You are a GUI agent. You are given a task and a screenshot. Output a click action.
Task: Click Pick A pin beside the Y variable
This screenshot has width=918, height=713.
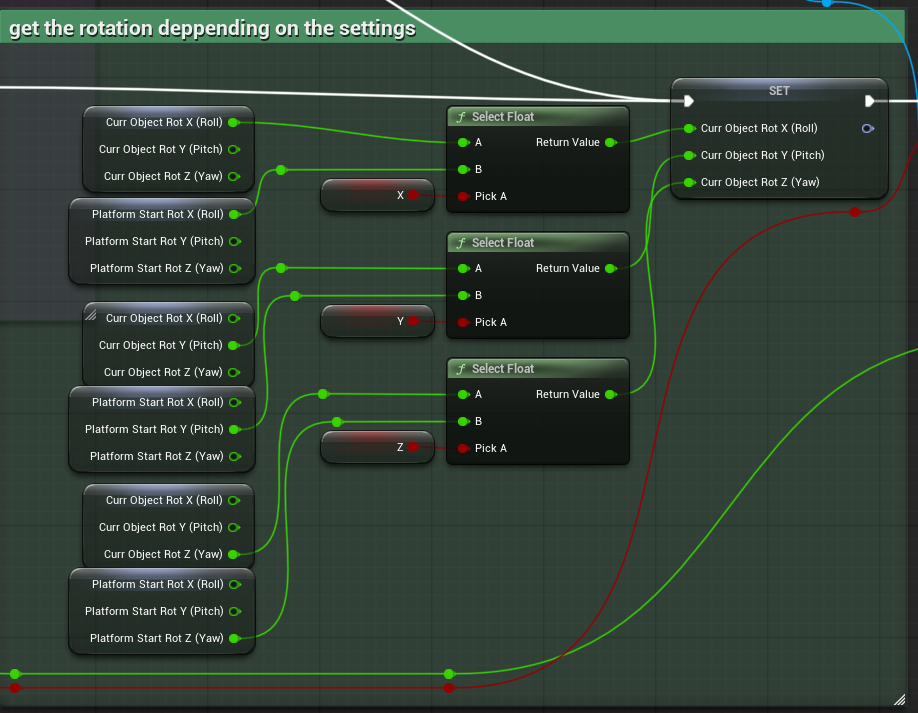click(x=463, y=322)
